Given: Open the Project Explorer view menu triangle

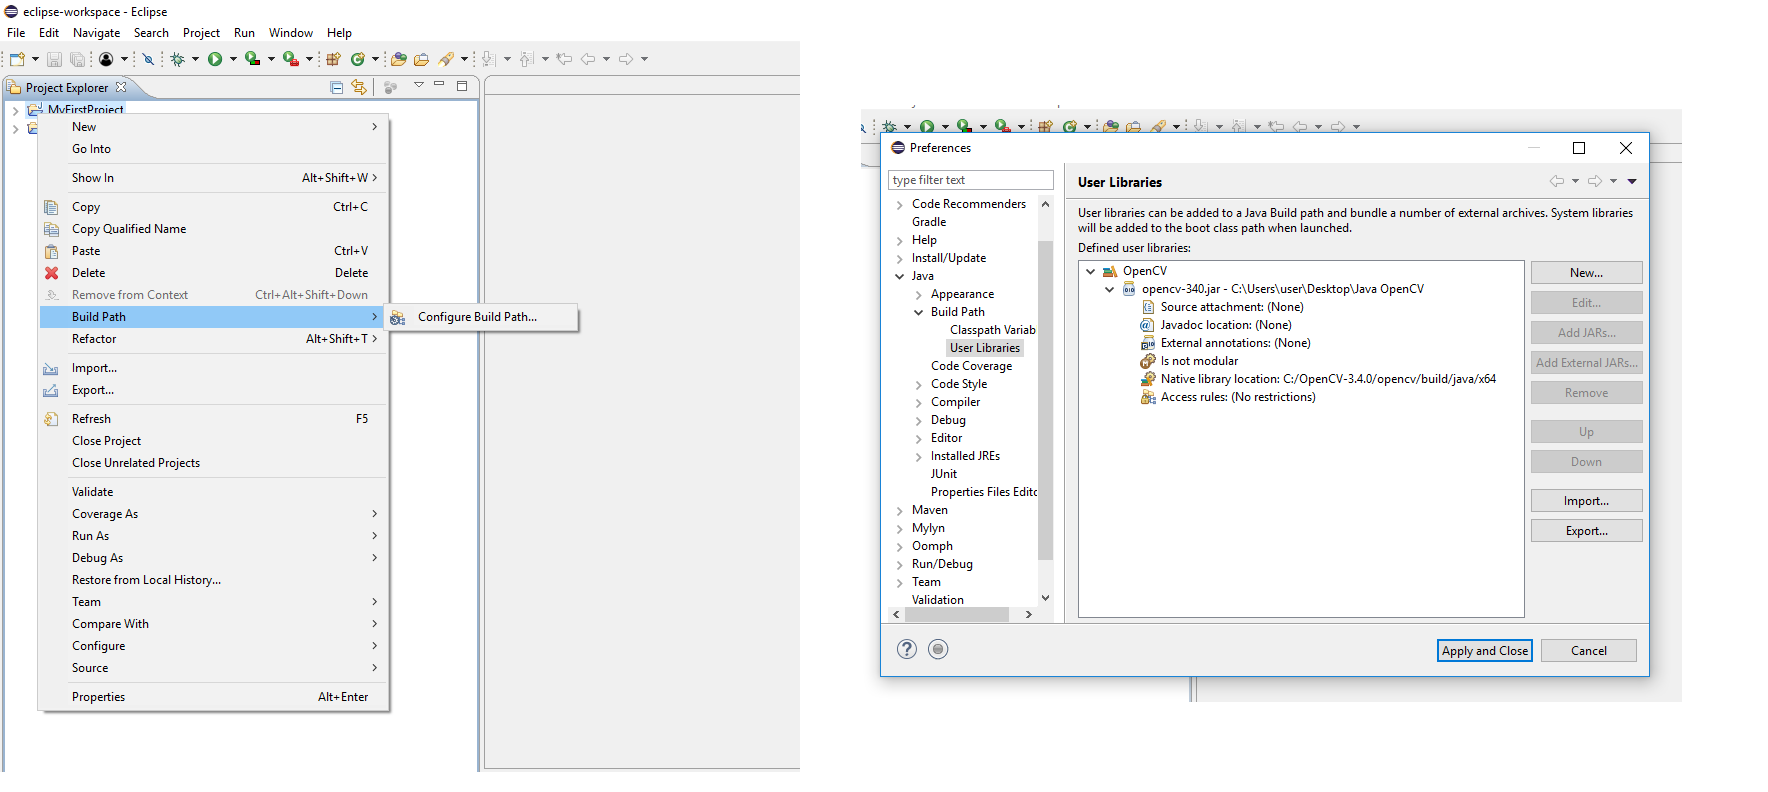Looking at the screenshot, I should tap(419, 85).
